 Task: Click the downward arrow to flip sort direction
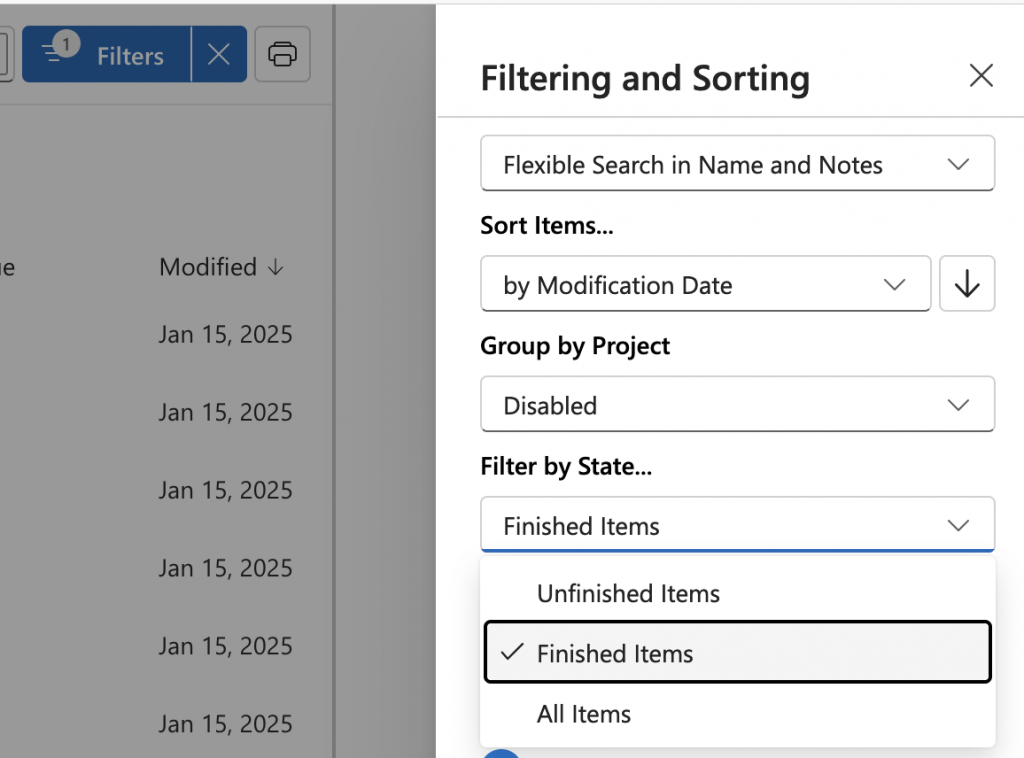click(967, 283)
